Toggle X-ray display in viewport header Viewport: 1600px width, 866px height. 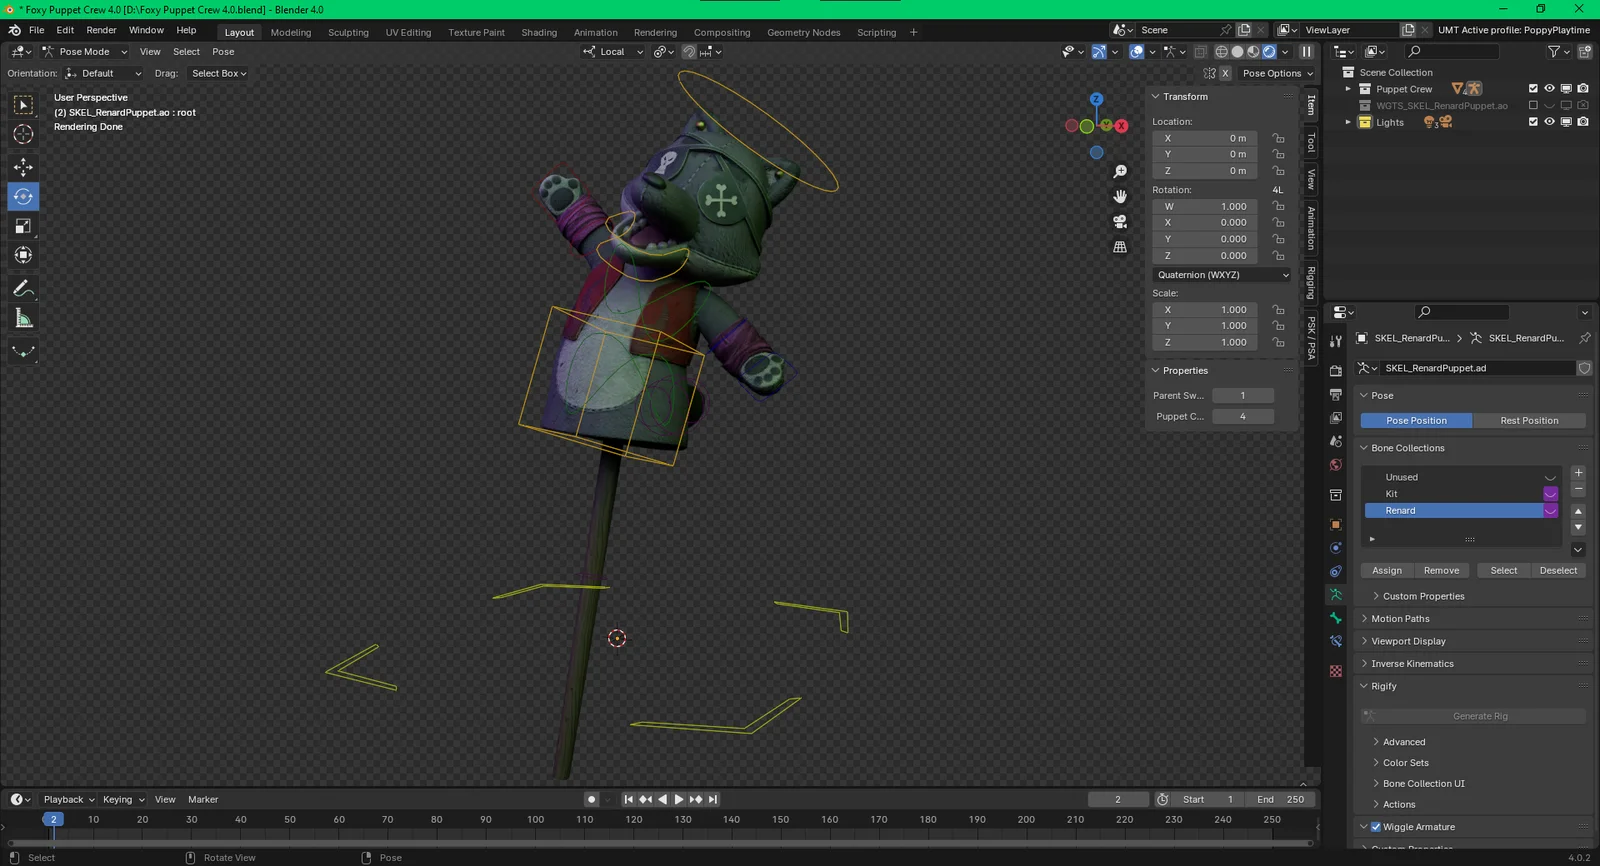click(x=1200, y=51)
